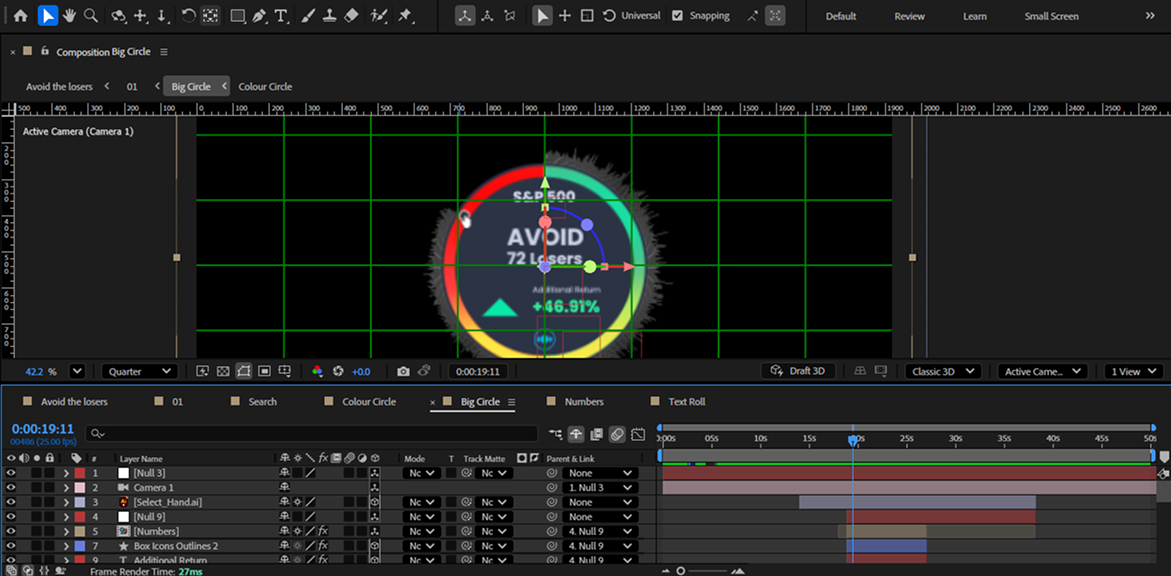Hide the Camera 1 layer
Viewport: 1171px width, 576px height.
point(11,488)
